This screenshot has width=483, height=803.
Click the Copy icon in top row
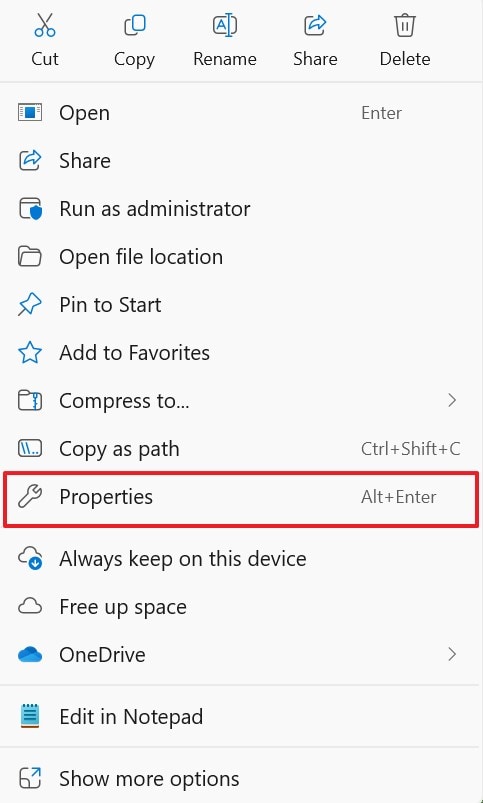(x=135, y=25)
